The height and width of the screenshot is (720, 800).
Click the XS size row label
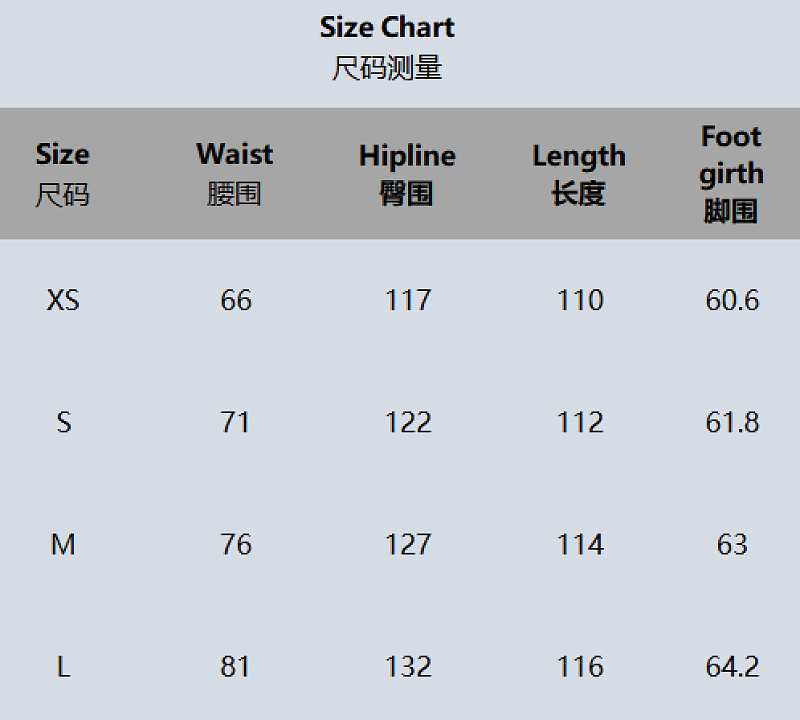63,300
